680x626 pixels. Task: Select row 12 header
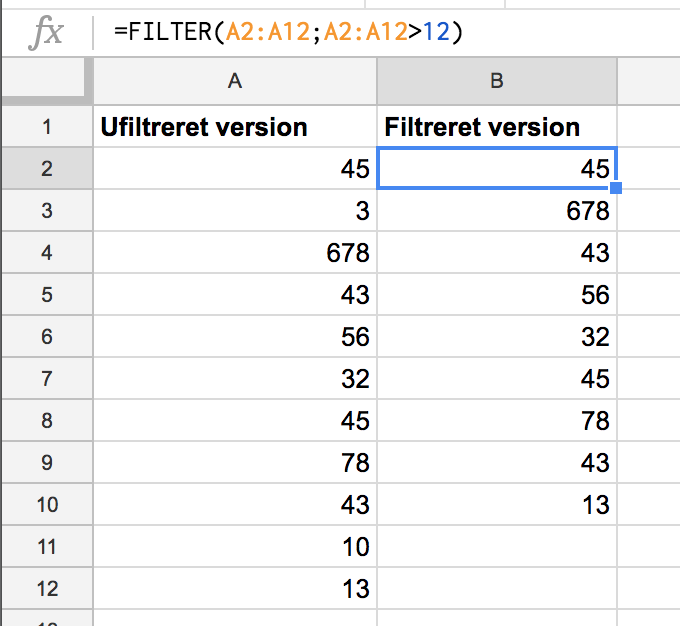tap(47, 588)
